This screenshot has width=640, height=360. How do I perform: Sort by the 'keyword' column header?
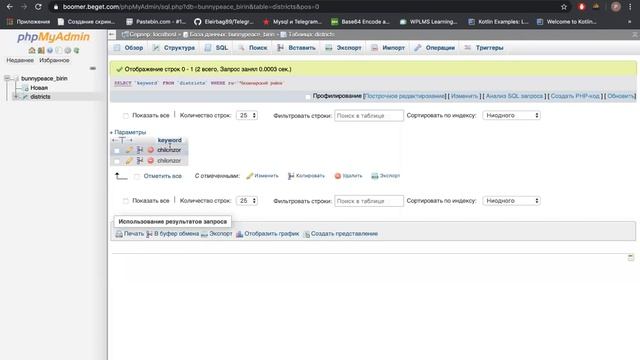[169, 140]
